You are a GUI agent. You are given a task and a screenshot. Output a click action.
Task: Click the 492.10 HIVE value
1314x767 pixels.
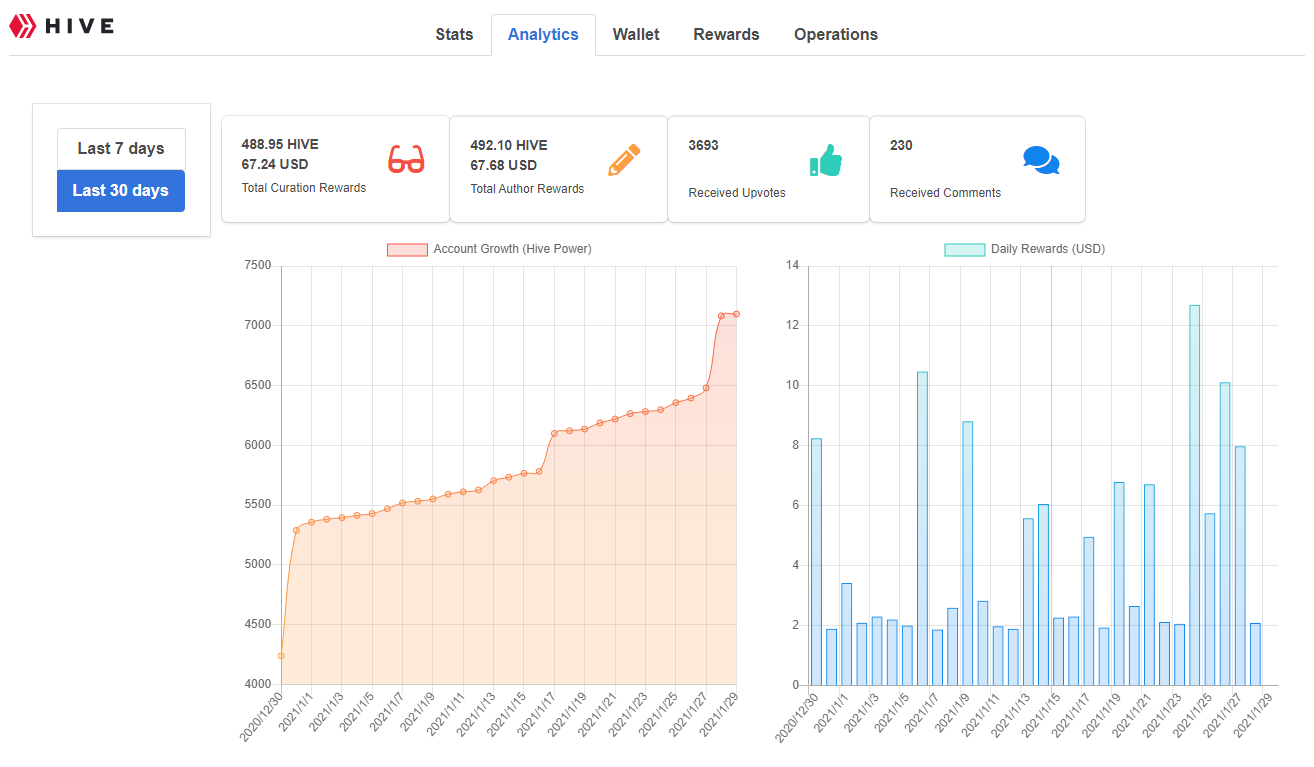click(509, 145)
